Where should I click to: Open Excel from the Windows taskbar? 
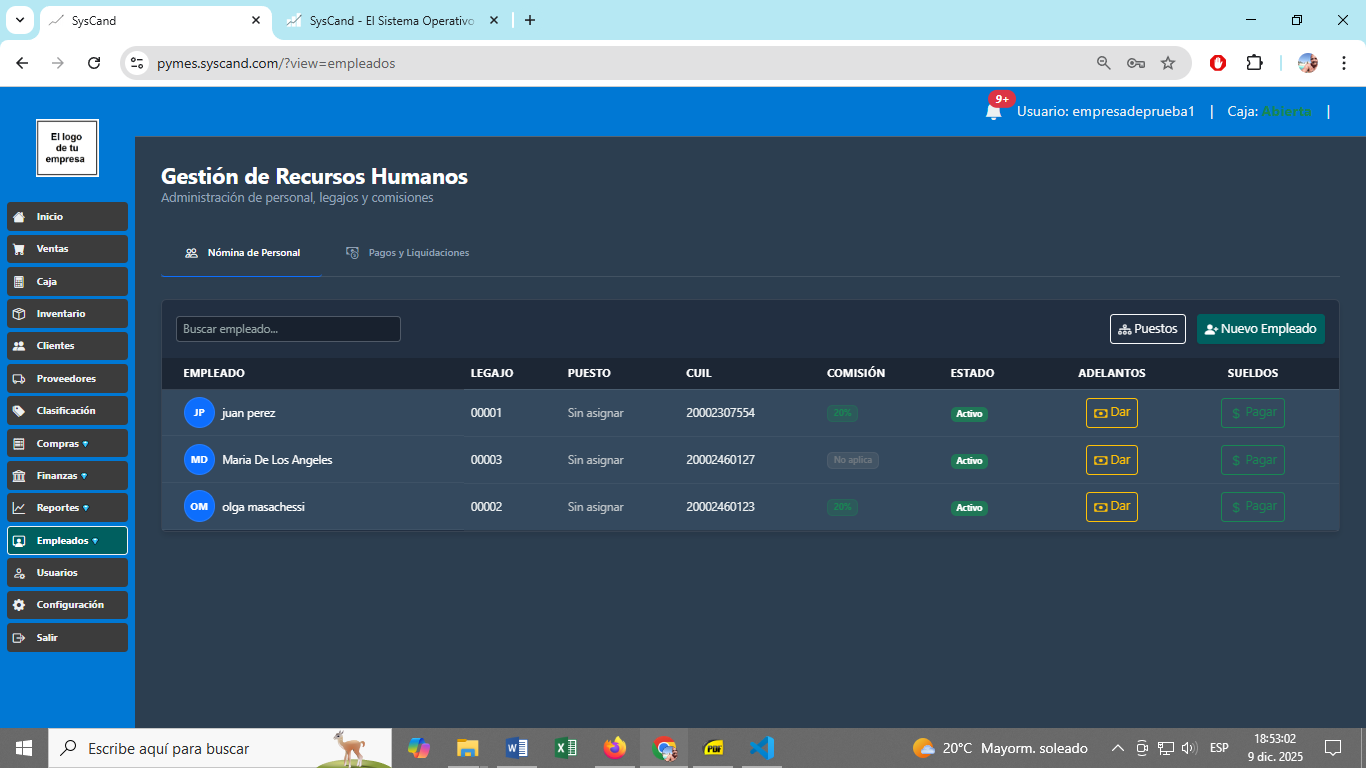pos(566,748)
